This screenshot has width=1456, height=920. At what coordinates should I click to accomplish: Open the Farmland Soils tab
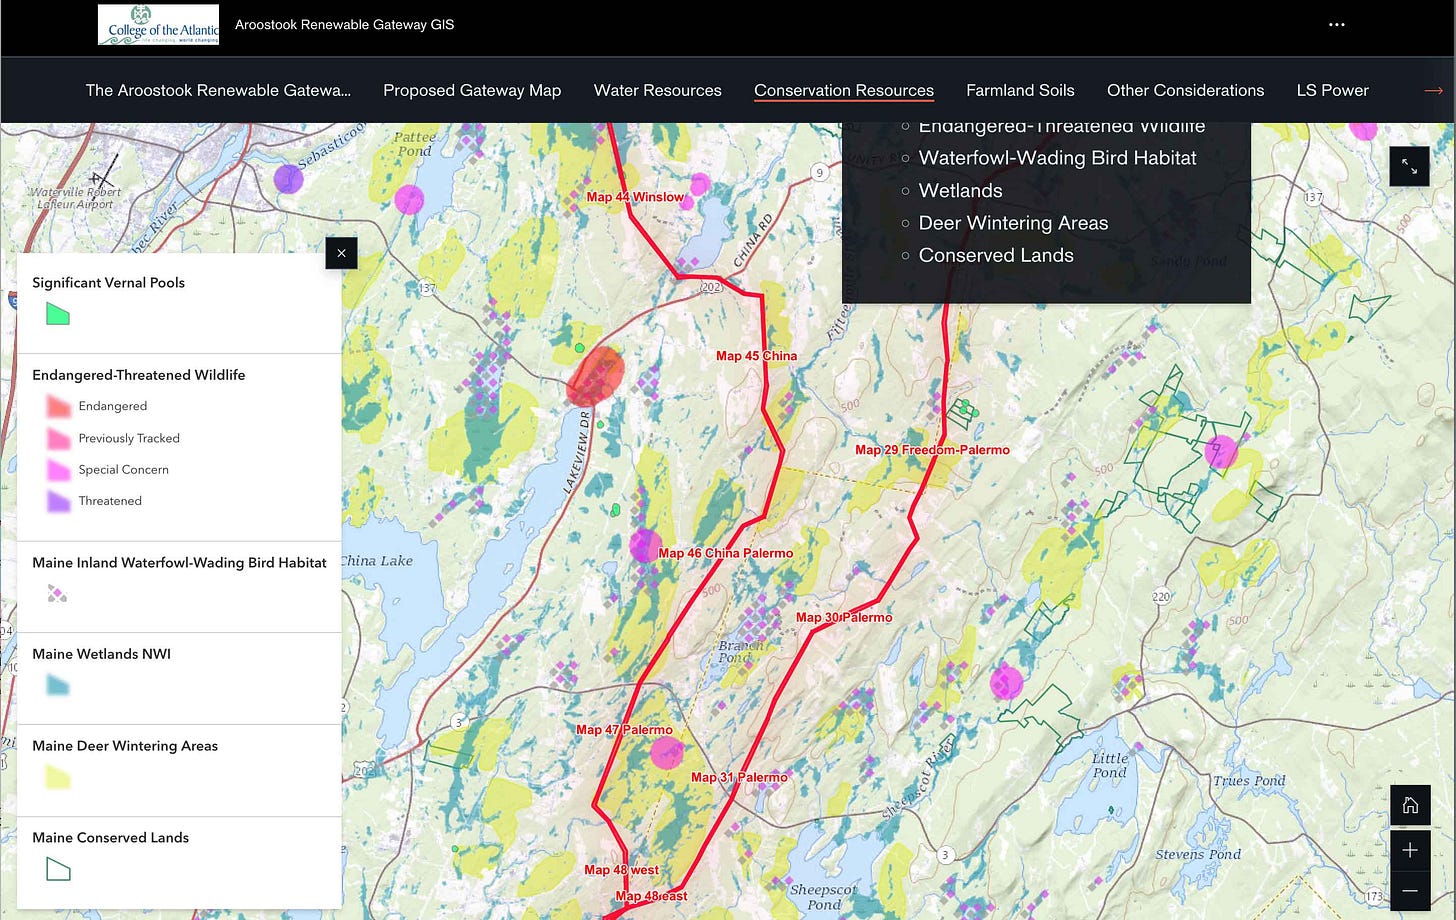pos(1020,90)
